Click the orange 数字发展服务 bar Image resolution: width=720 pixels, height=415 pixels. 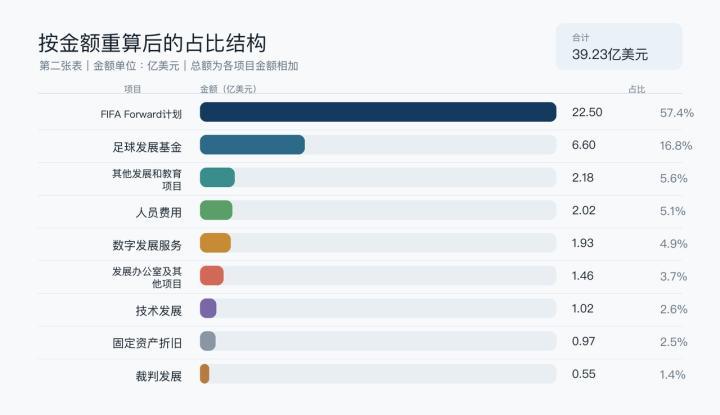tap(215, 243)
